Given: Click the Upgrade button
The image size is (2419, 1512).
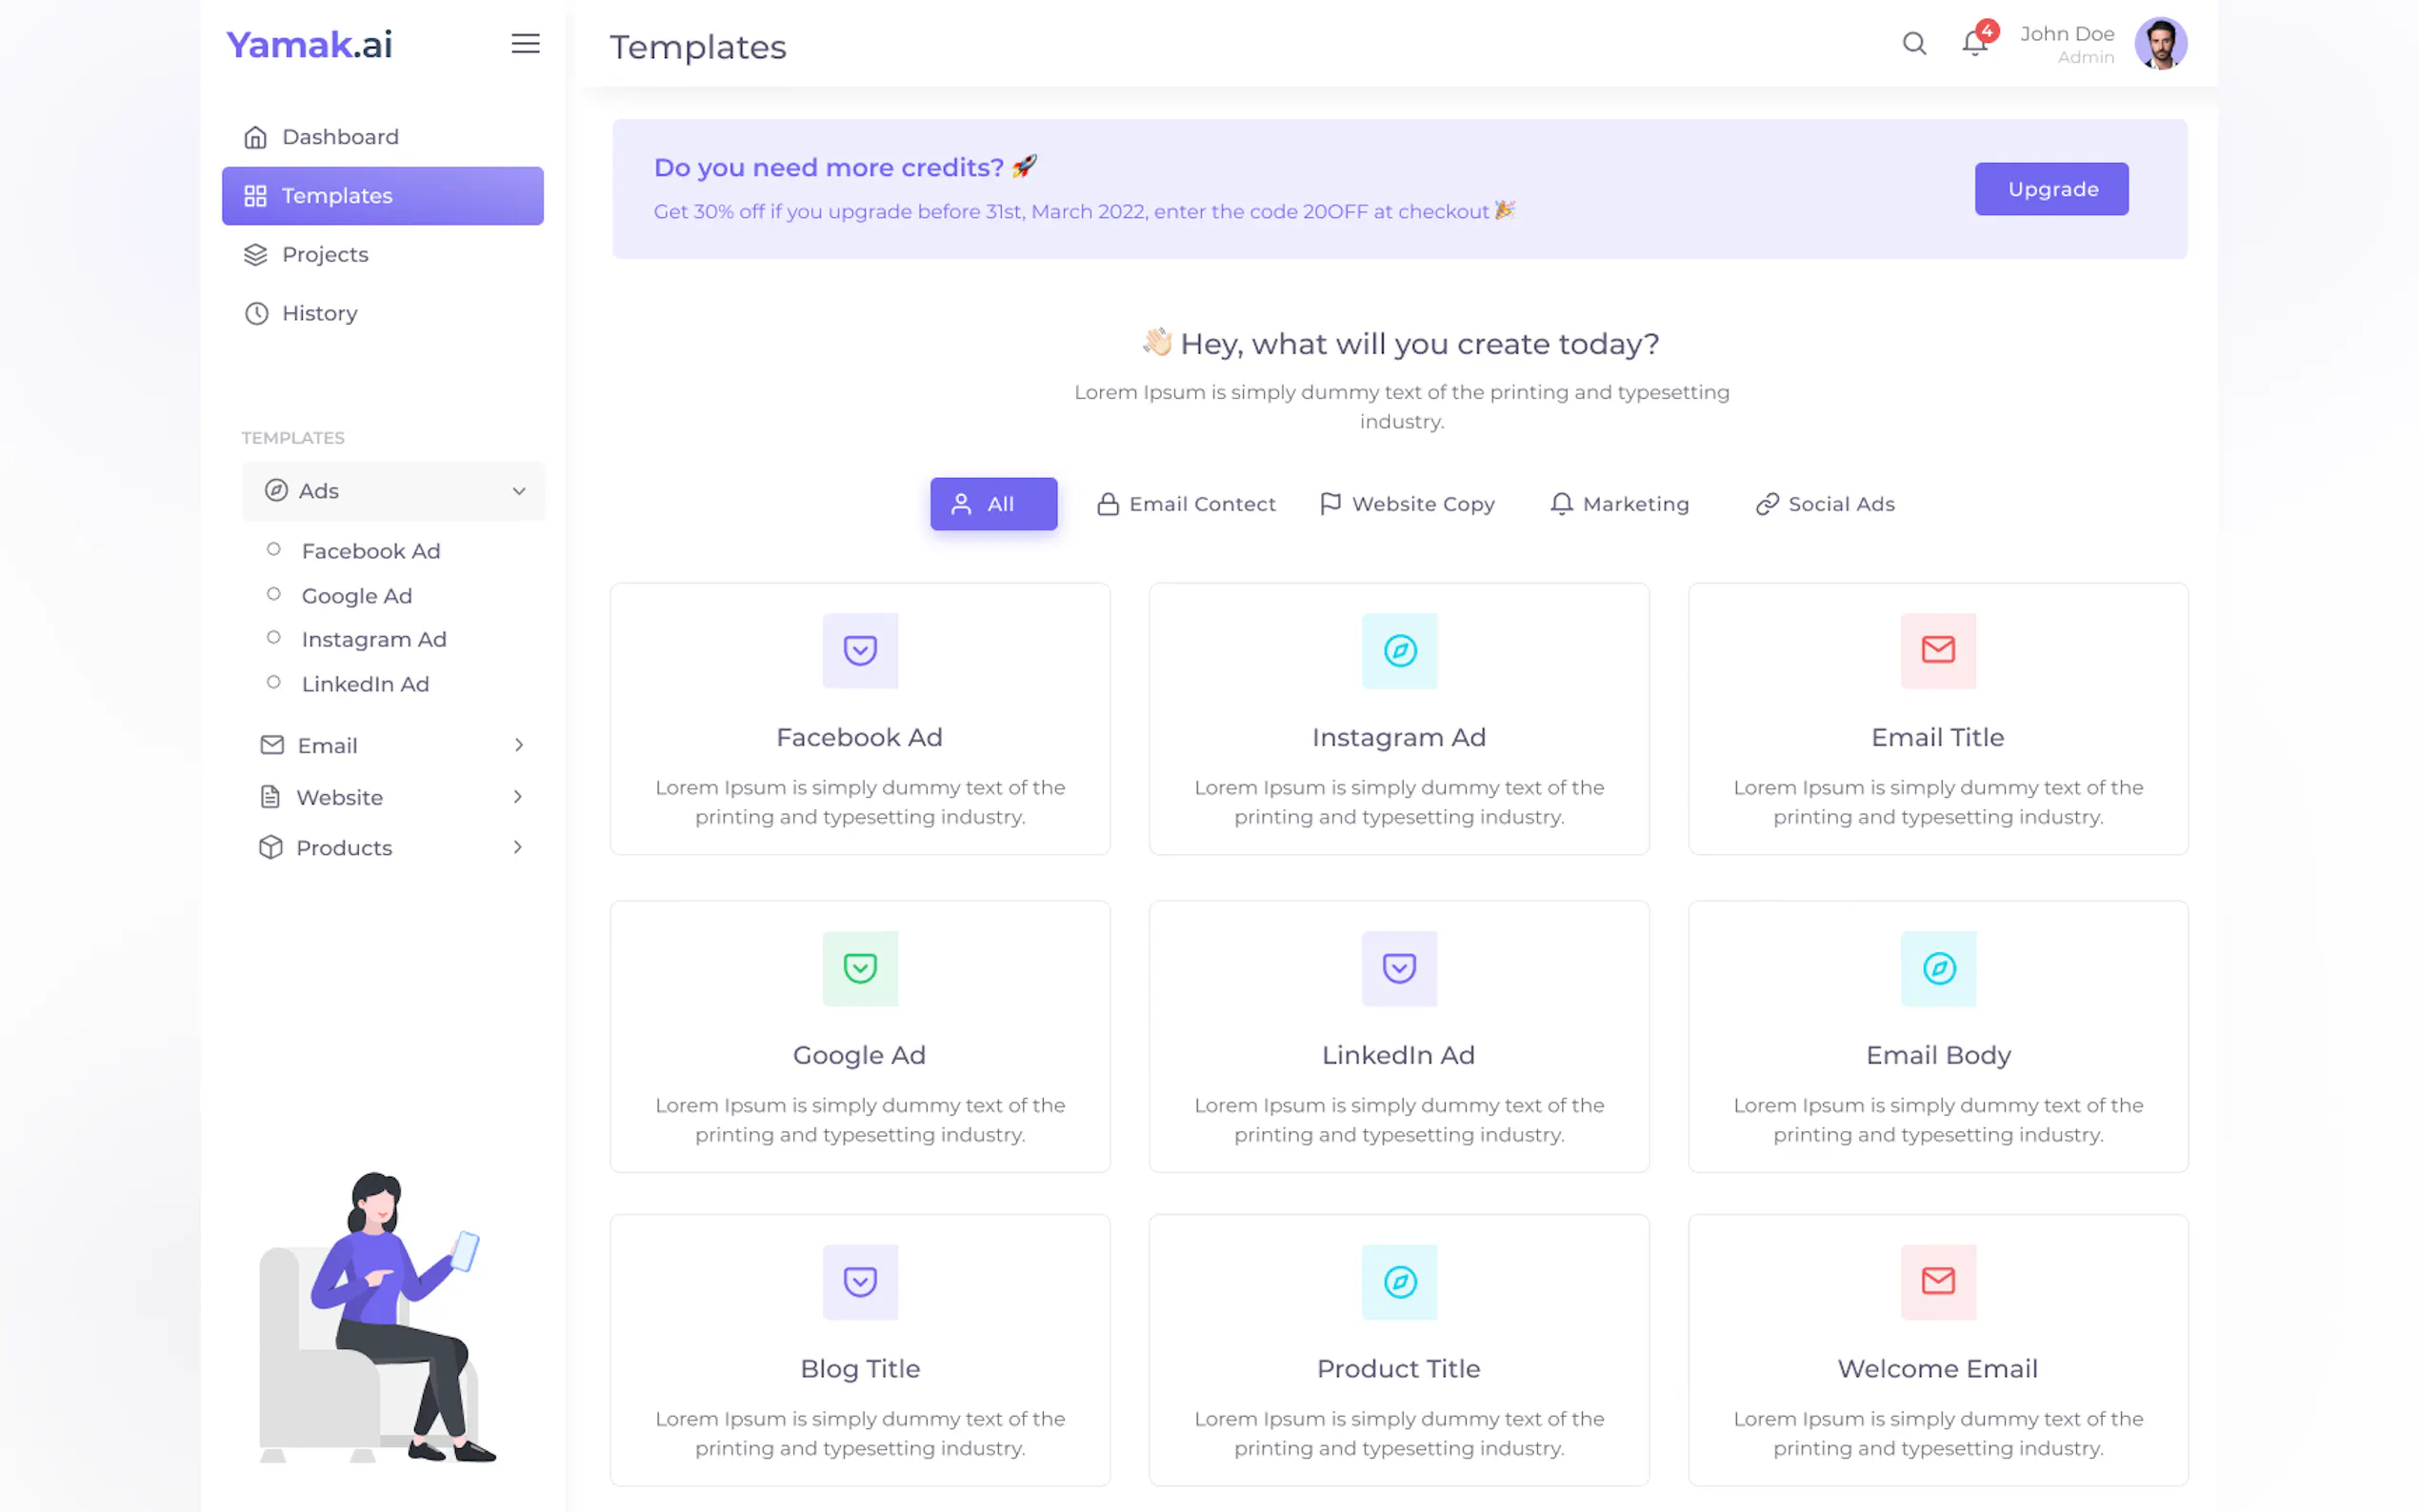Looking at the screenshot, I should (2051, 189).
